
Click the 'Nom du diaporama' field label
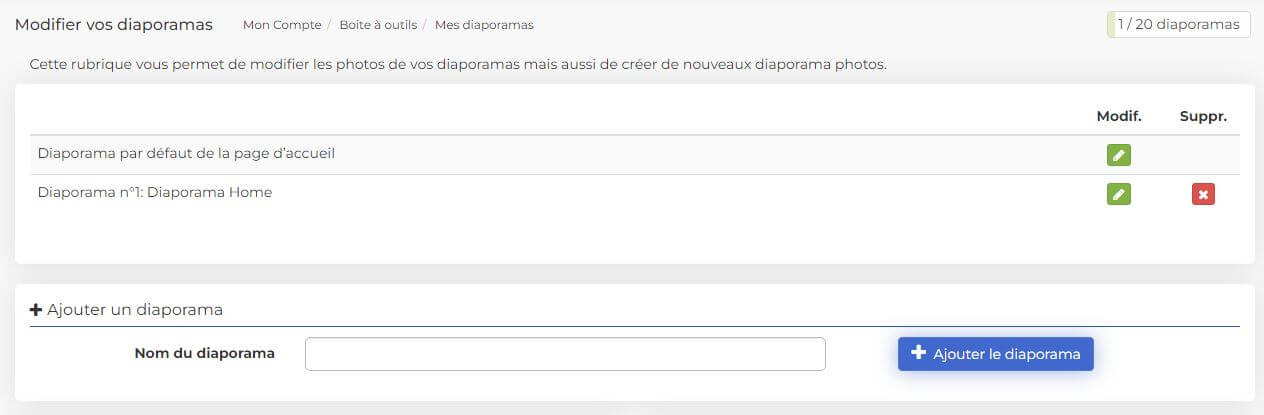204,353
